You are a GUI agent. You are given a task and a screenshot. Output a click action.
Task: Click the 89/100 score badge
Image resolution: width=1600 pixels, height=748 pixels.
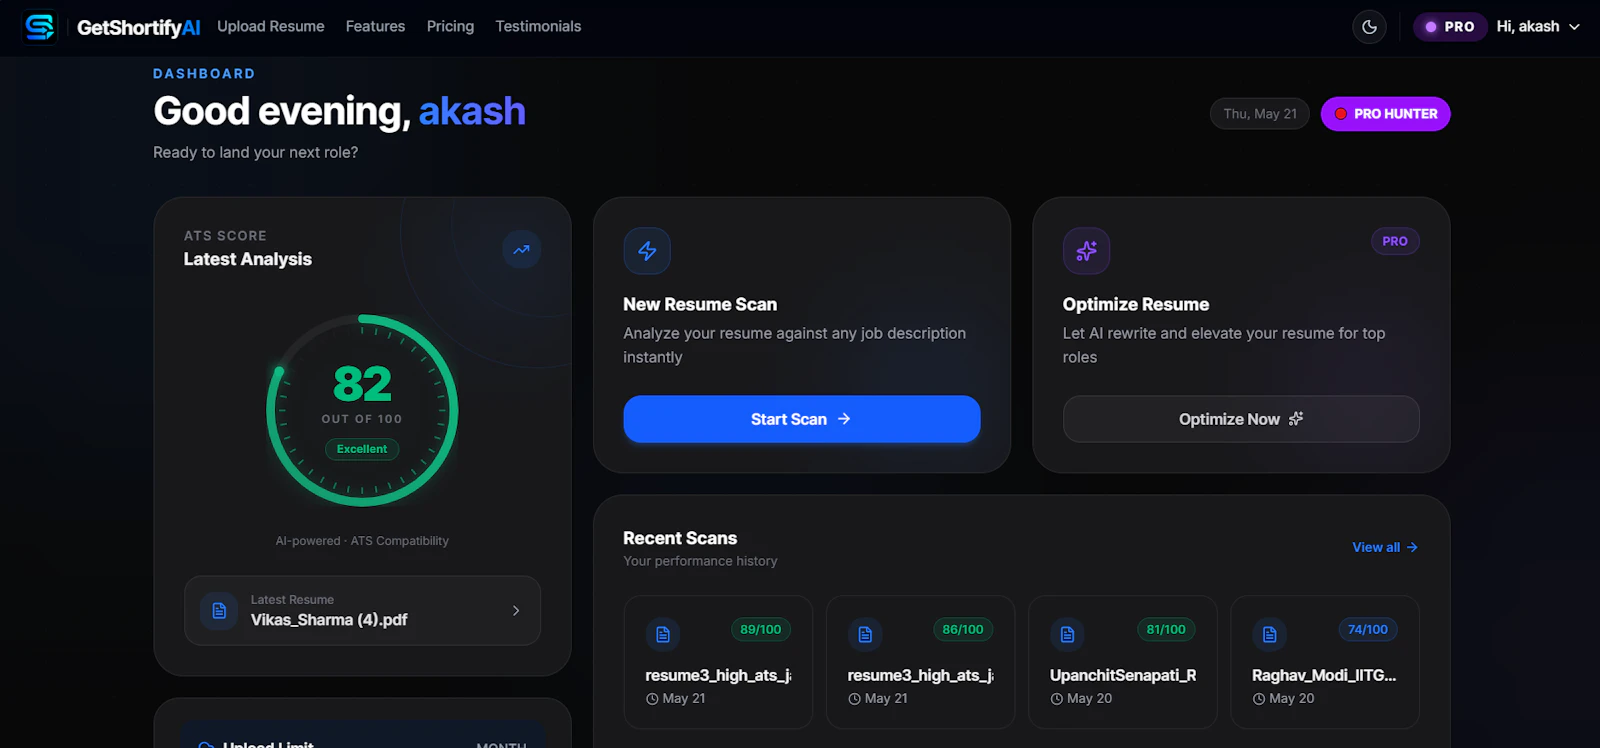[x=761, y=629]
